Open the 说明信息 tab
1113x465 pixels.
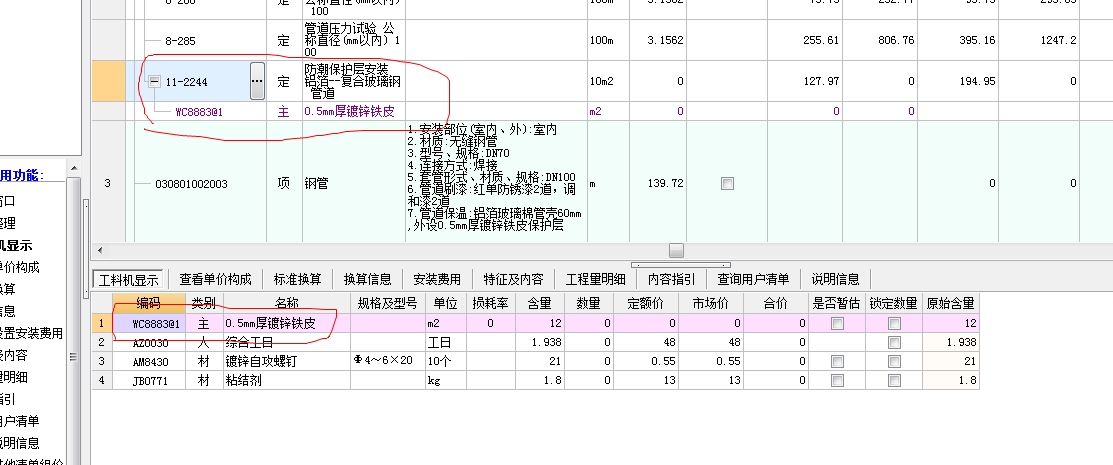click(x=835, y=279)
